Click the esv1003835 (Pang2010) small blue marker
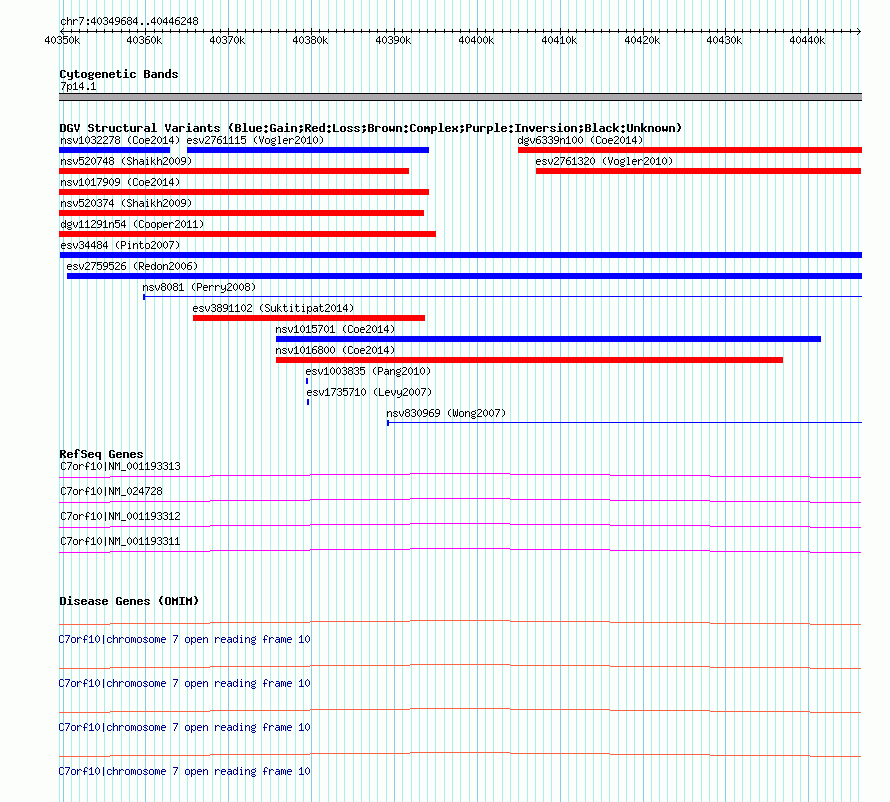This screenshot has width=890, height=802. (x=307, y=381)
